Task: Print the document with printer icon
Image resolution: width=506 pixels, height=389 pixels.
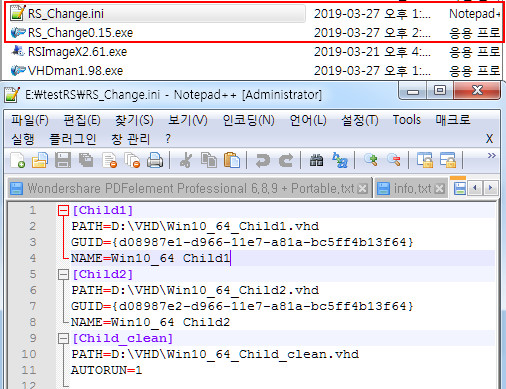Action: pyautogui.click(x=155, y=160)
